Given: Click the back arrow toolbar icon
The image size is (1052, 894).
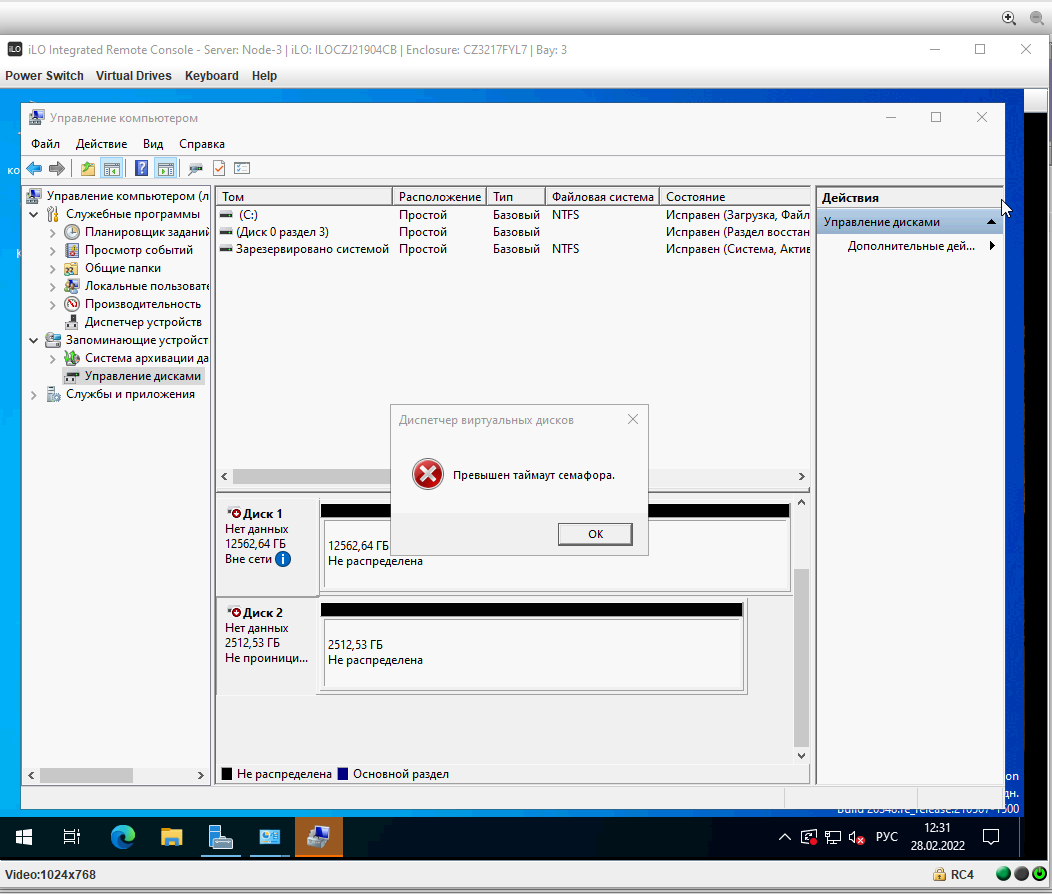Looking at the screenshot, I should tap(34, 168).
